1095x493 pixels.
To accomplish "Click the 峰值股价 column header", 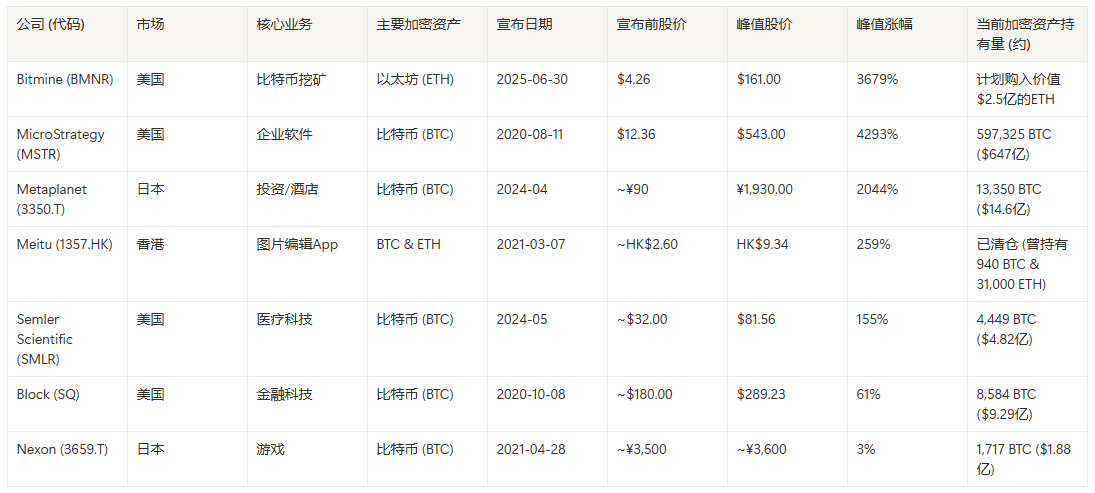I will 764,24.
